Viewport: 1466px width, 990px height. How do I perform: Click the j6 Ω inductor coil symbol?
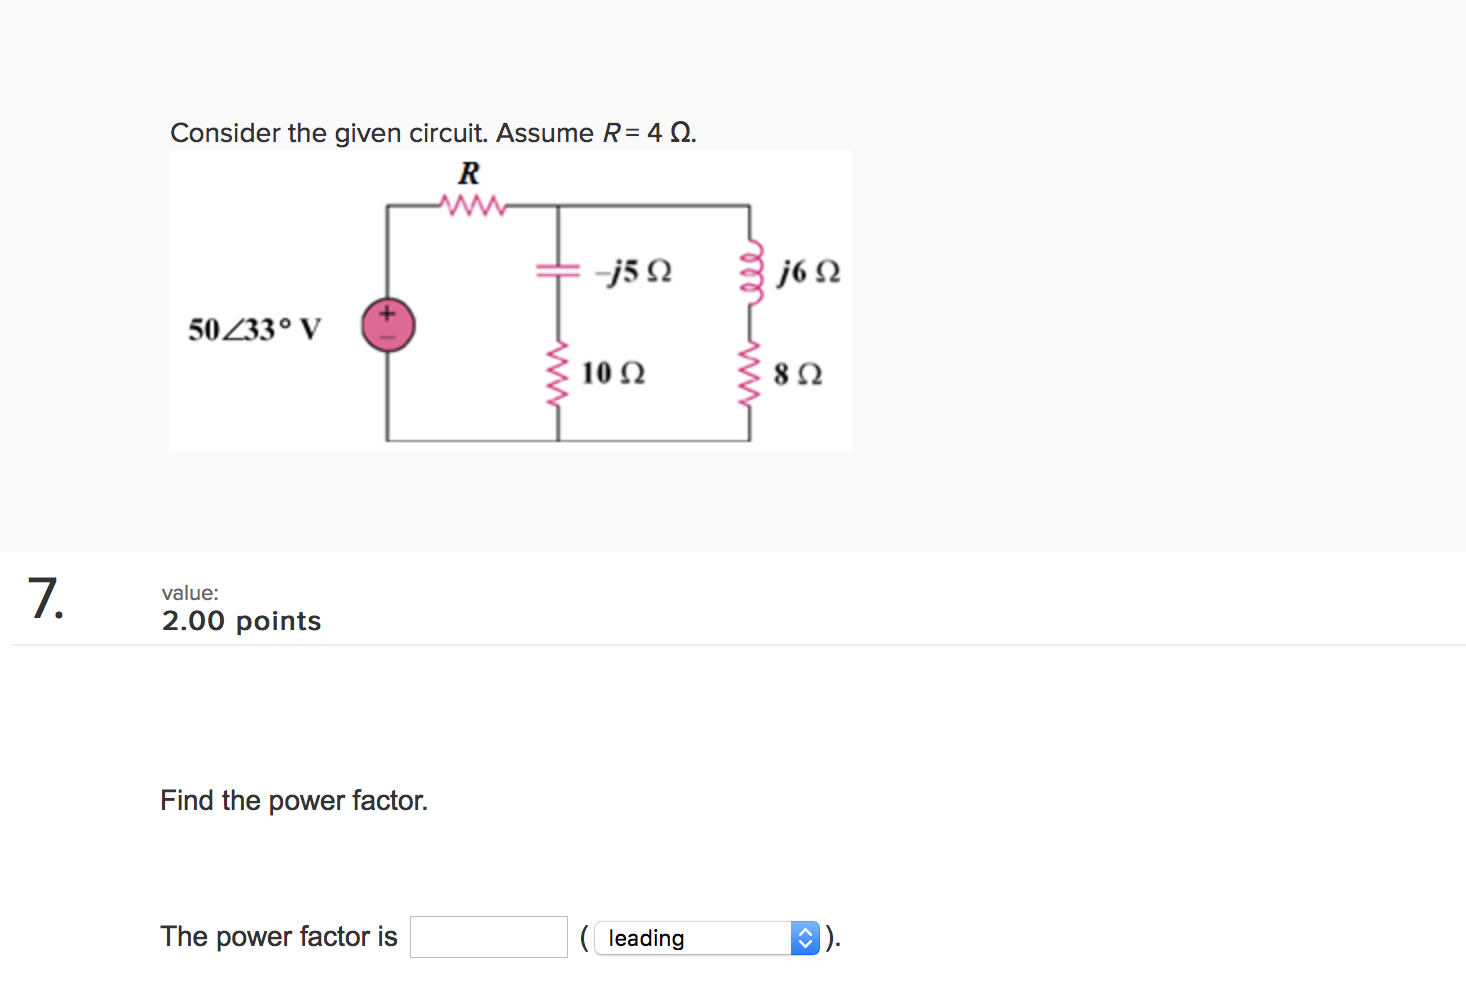pyautogui.click(x=750, y=270)
